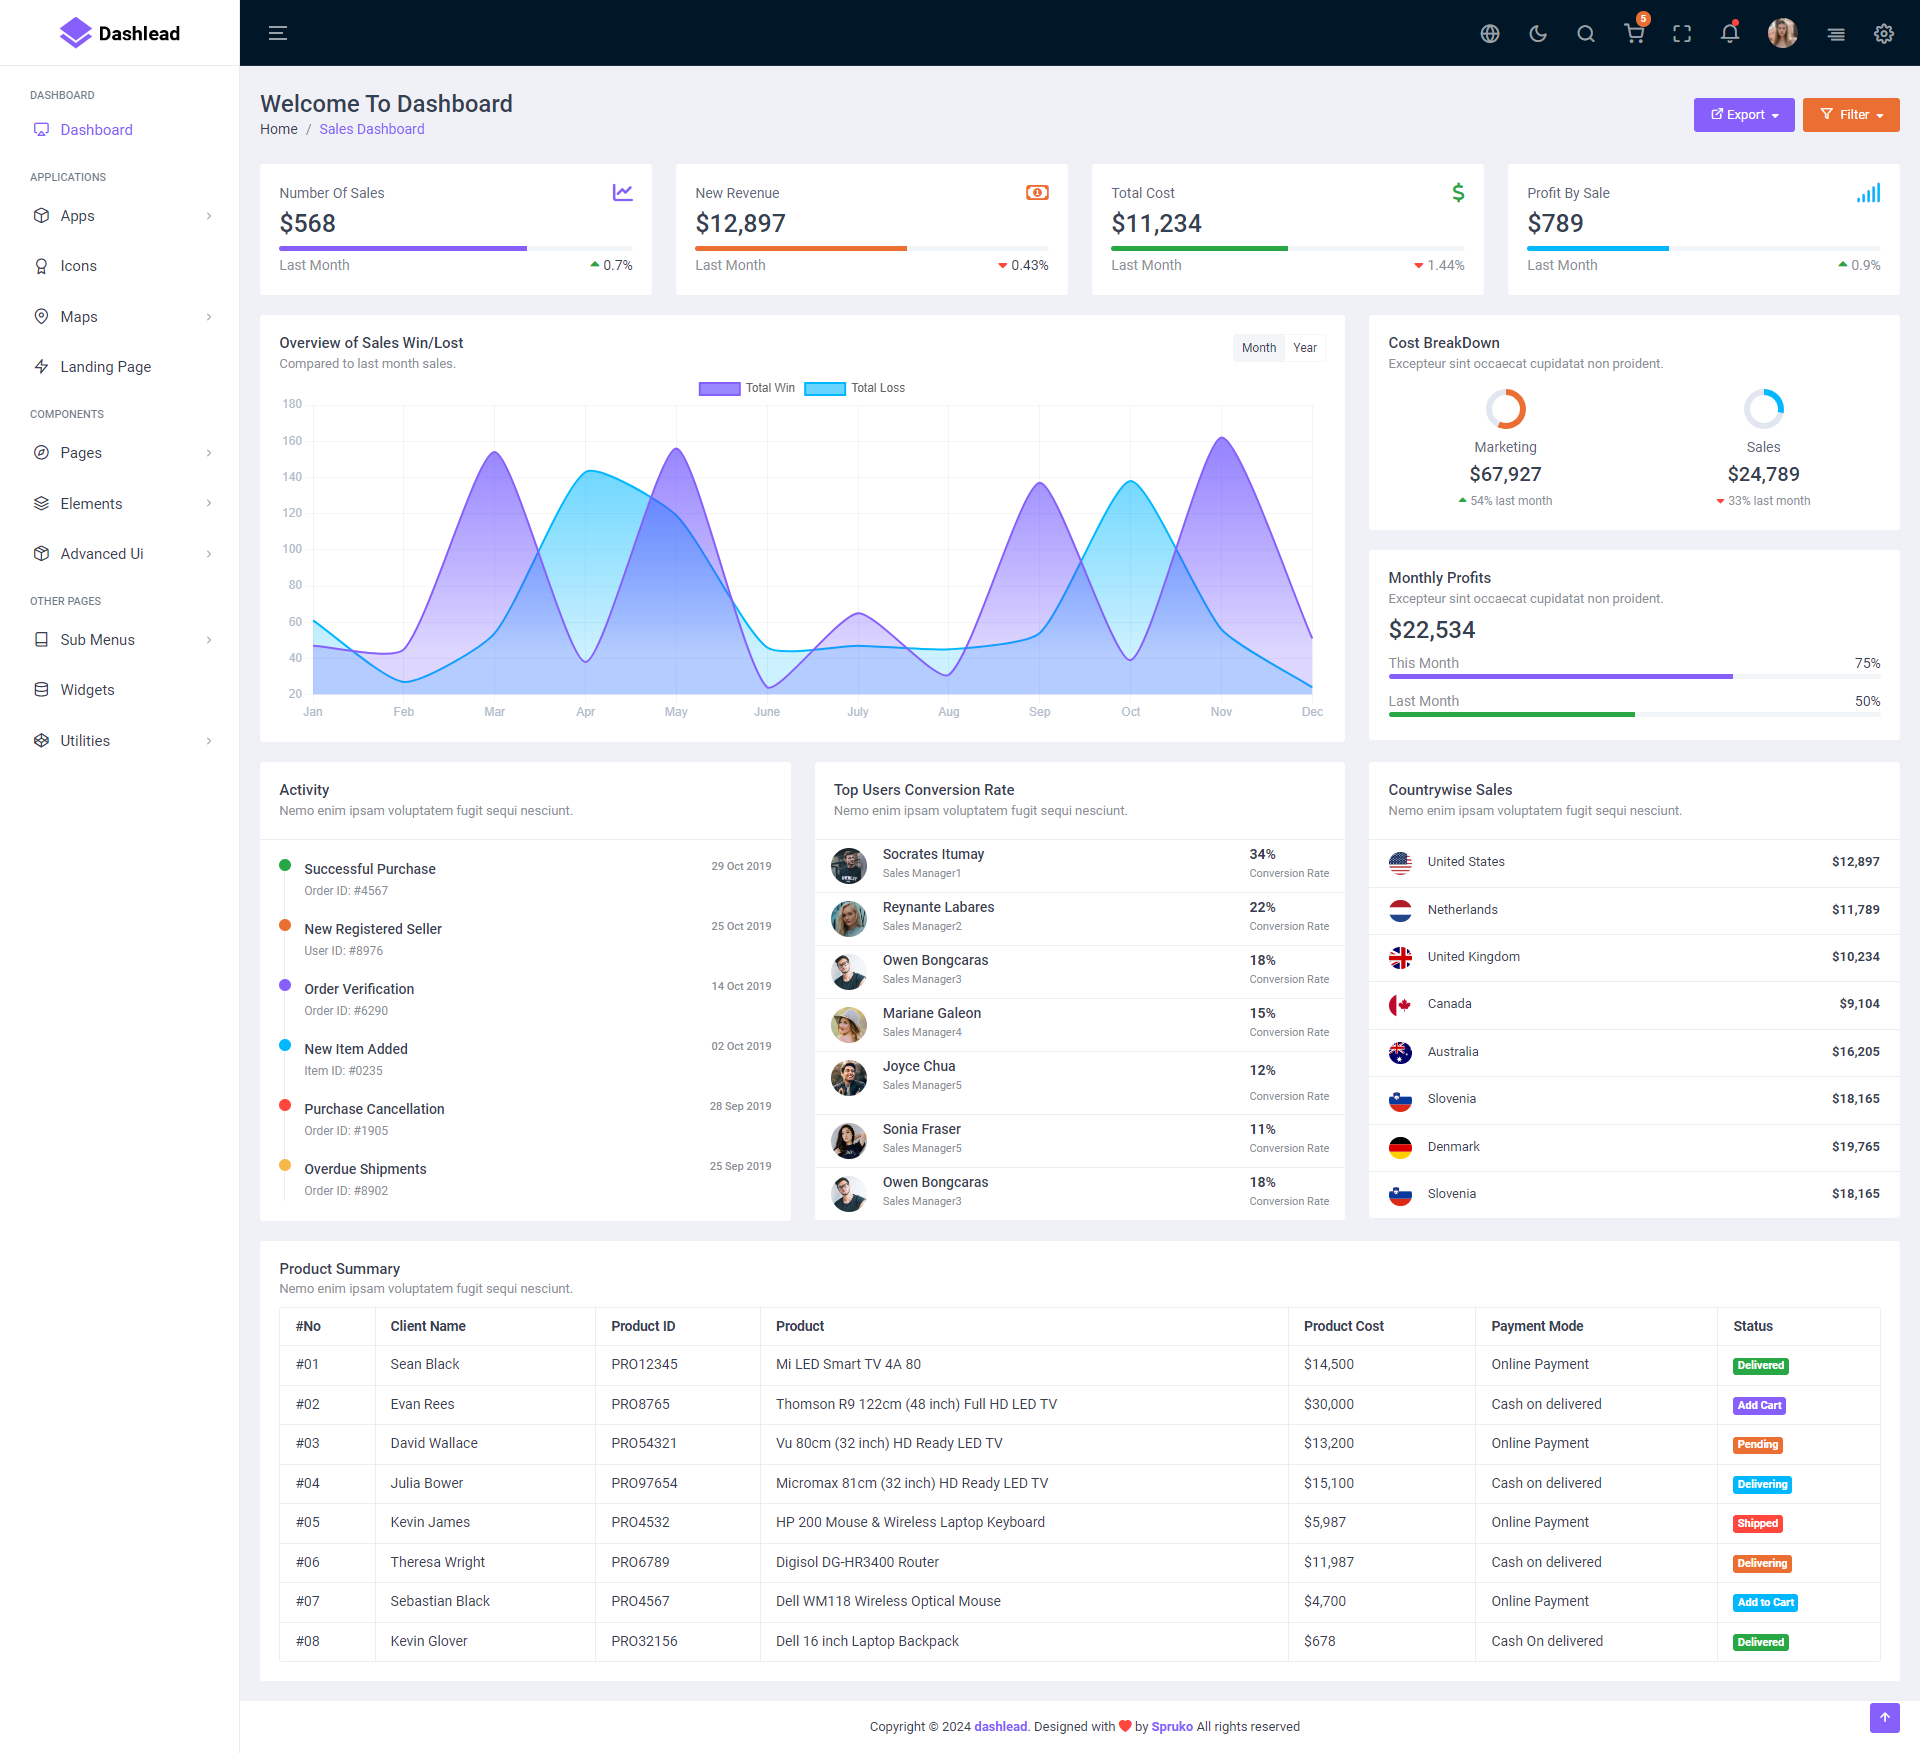Click the scroll-to-top arrow button
The image size is (1920, 1753).
tap(1884, 1718)
